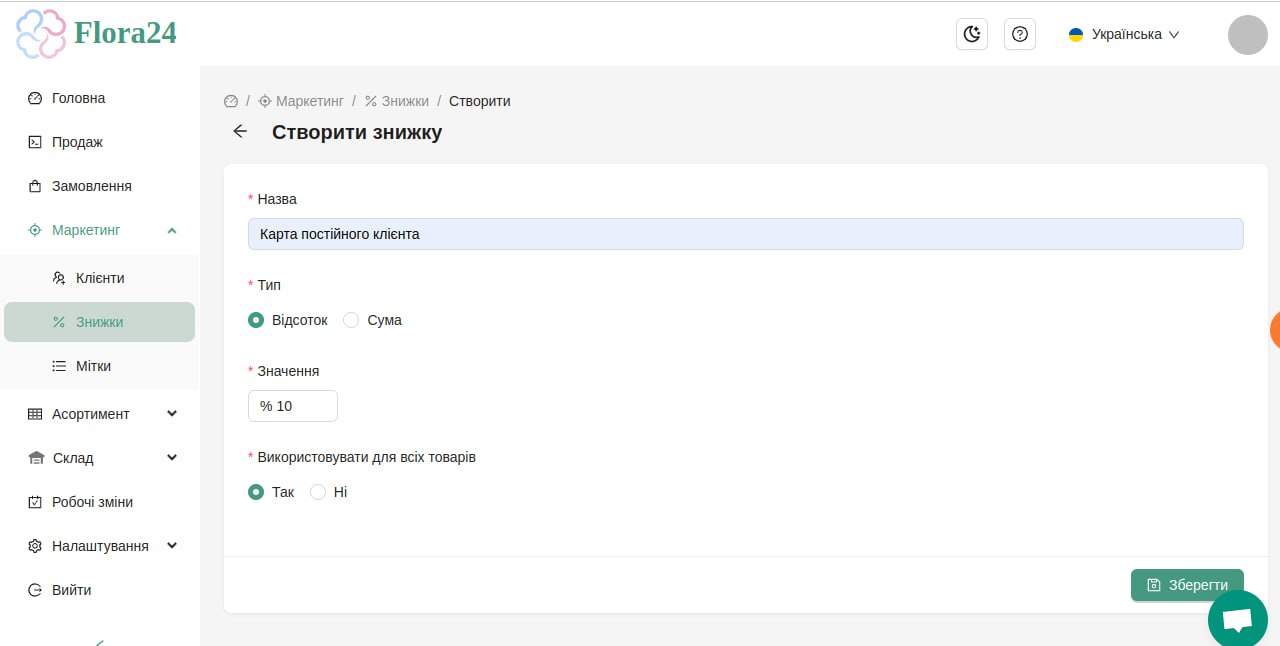Image resolution: width=1280 pixels, height=646 pixels.
Task: Go to Головна in sidebar
Action: click(100, 98)
